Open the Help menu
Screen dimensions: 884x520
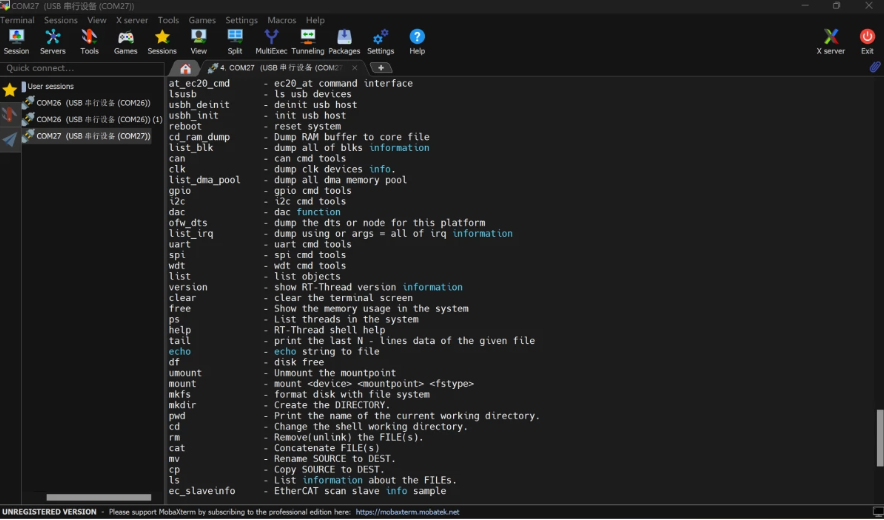point(315,20)
